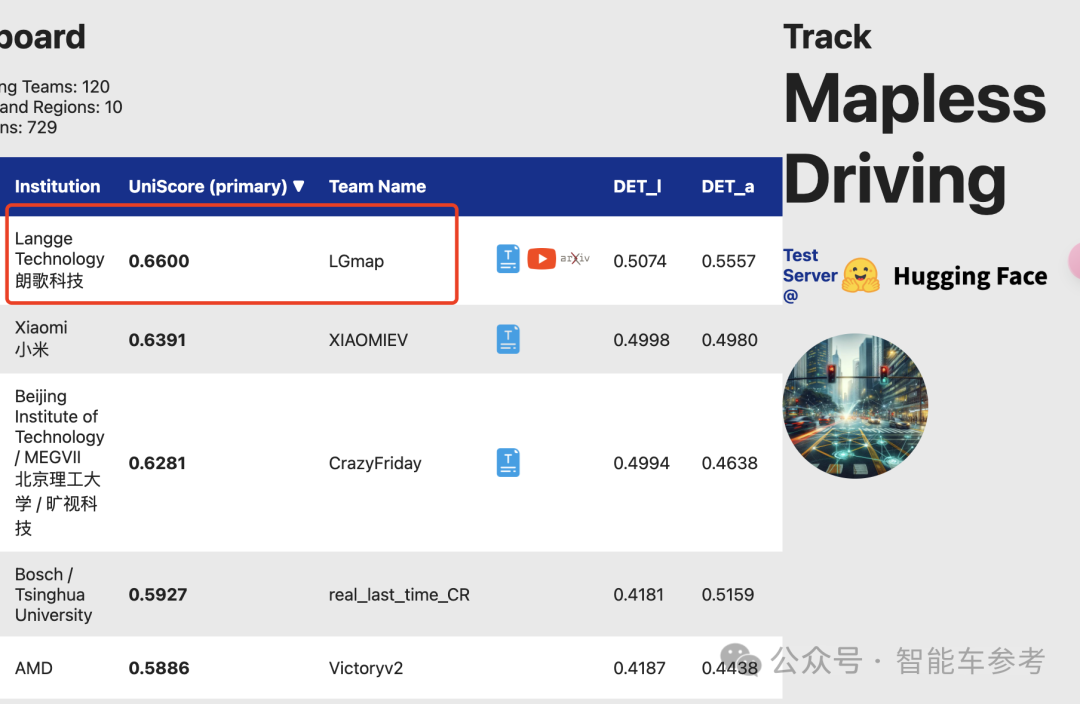The height and width of the screenshot is (704, 1080).
Task: Select the XIAOMIEV team name
Action: 368,340
